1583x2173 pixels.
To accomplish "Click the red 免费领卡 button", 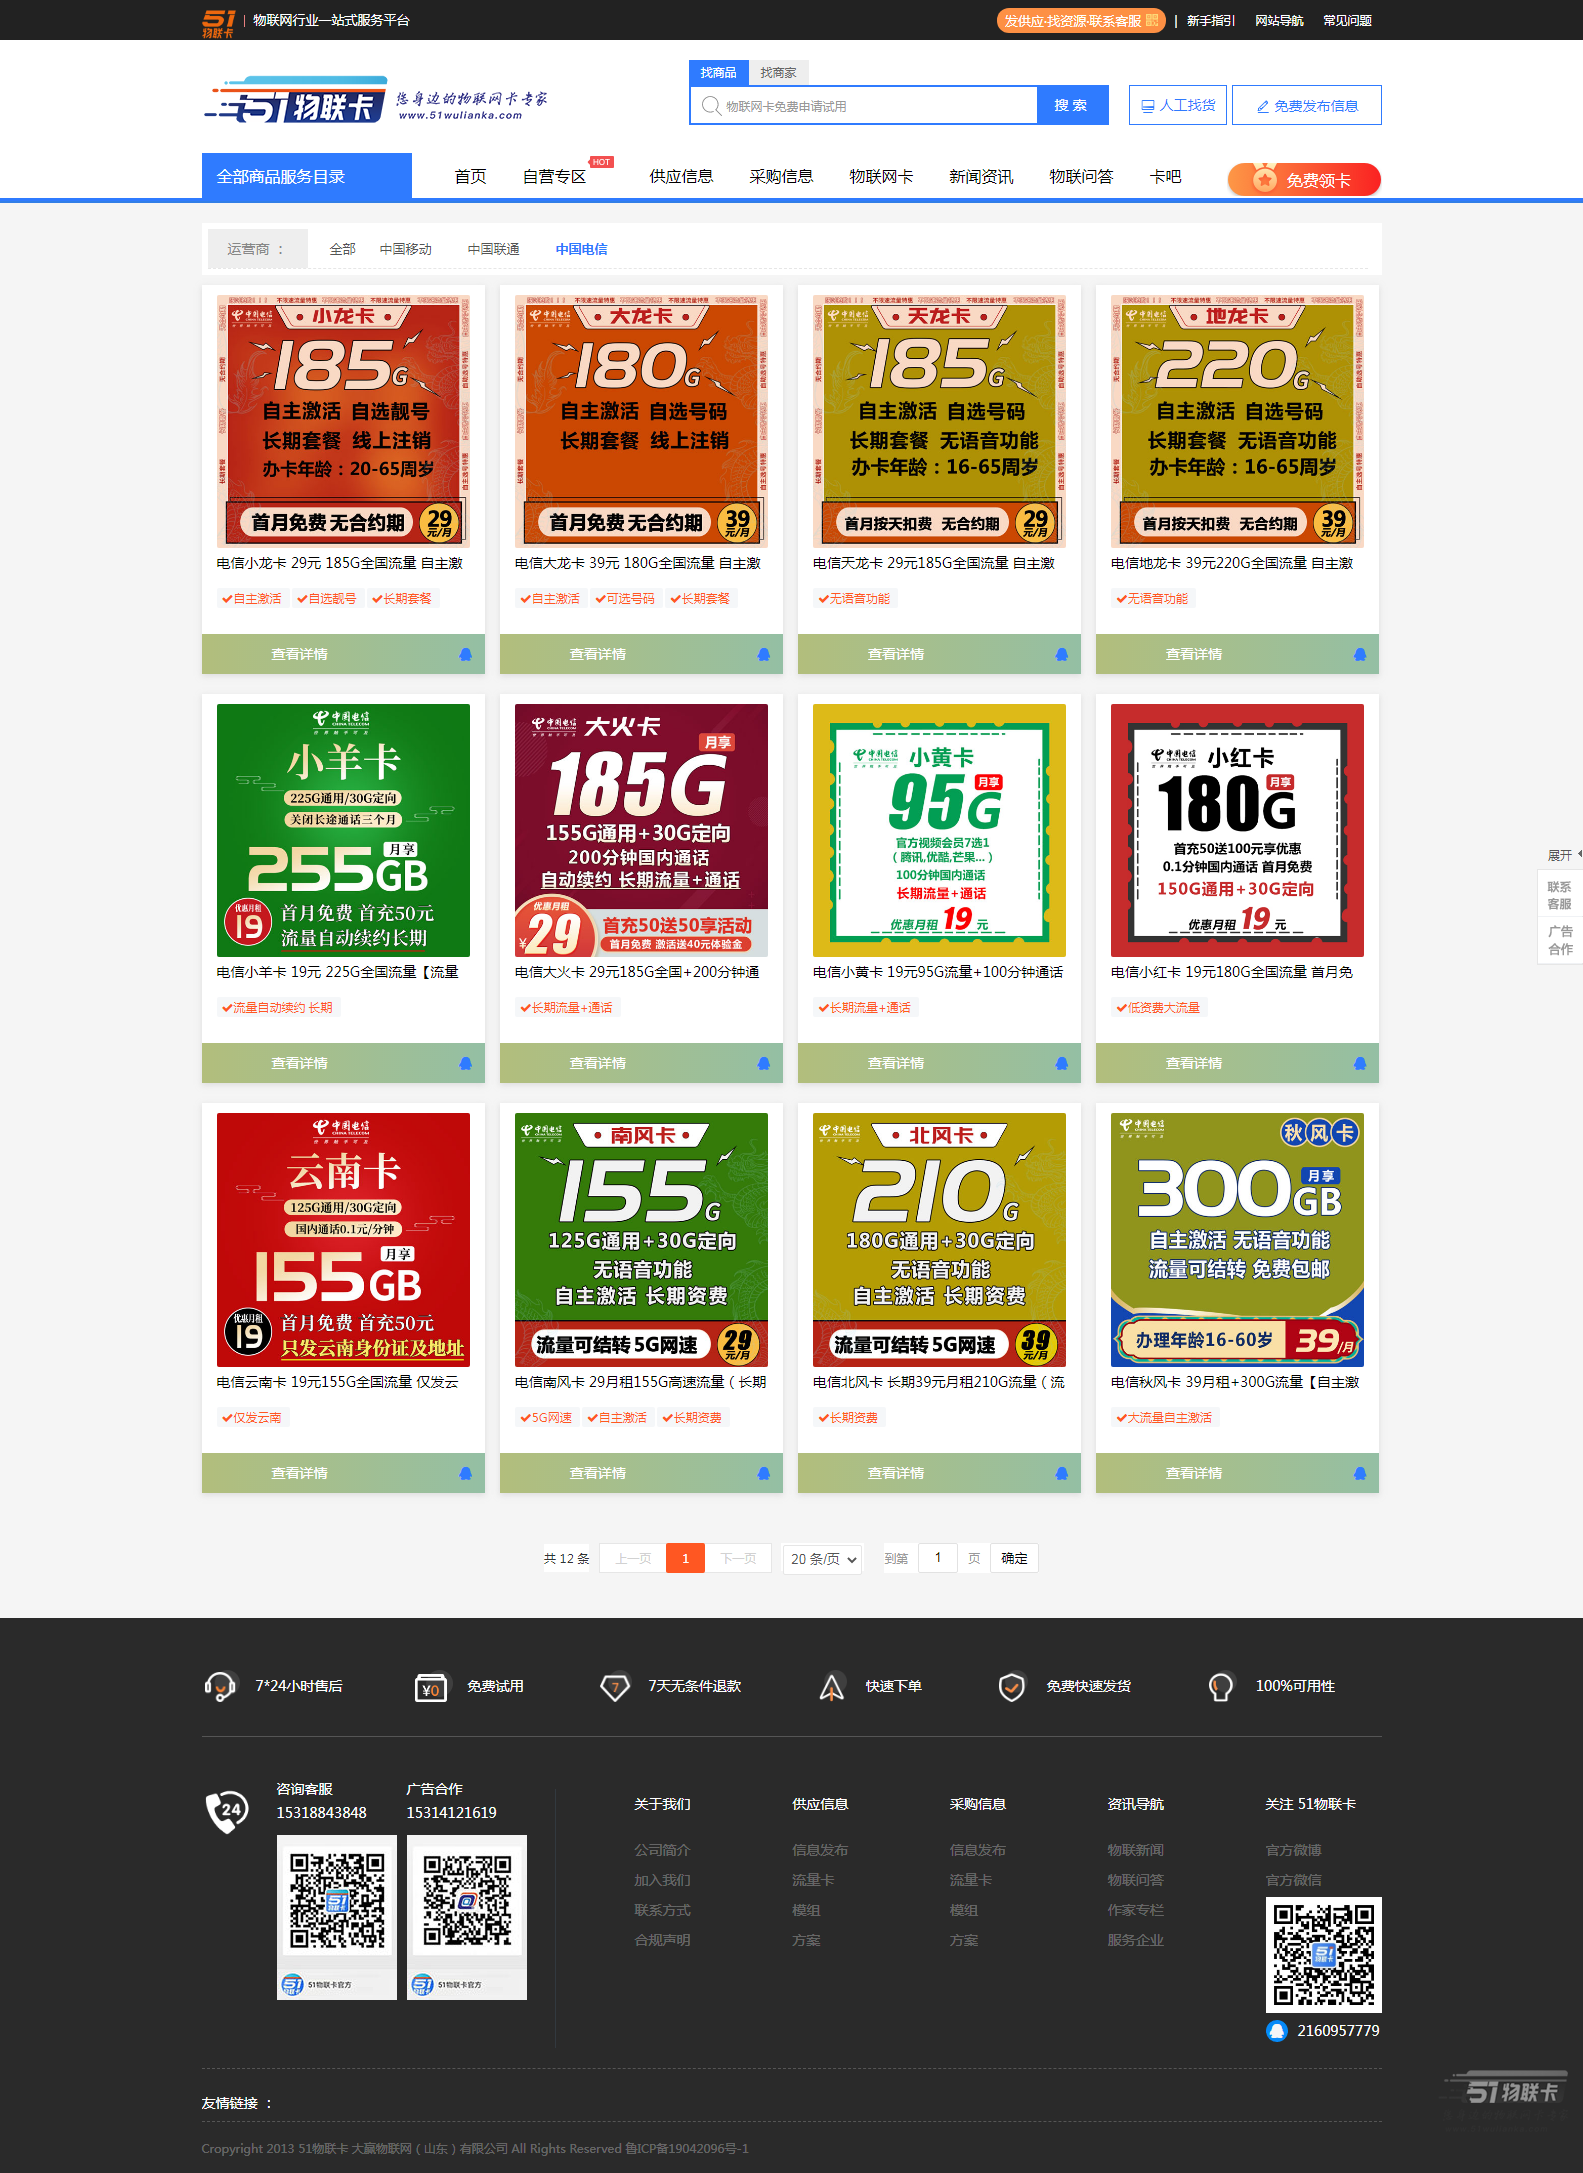I will (1304, 180).
